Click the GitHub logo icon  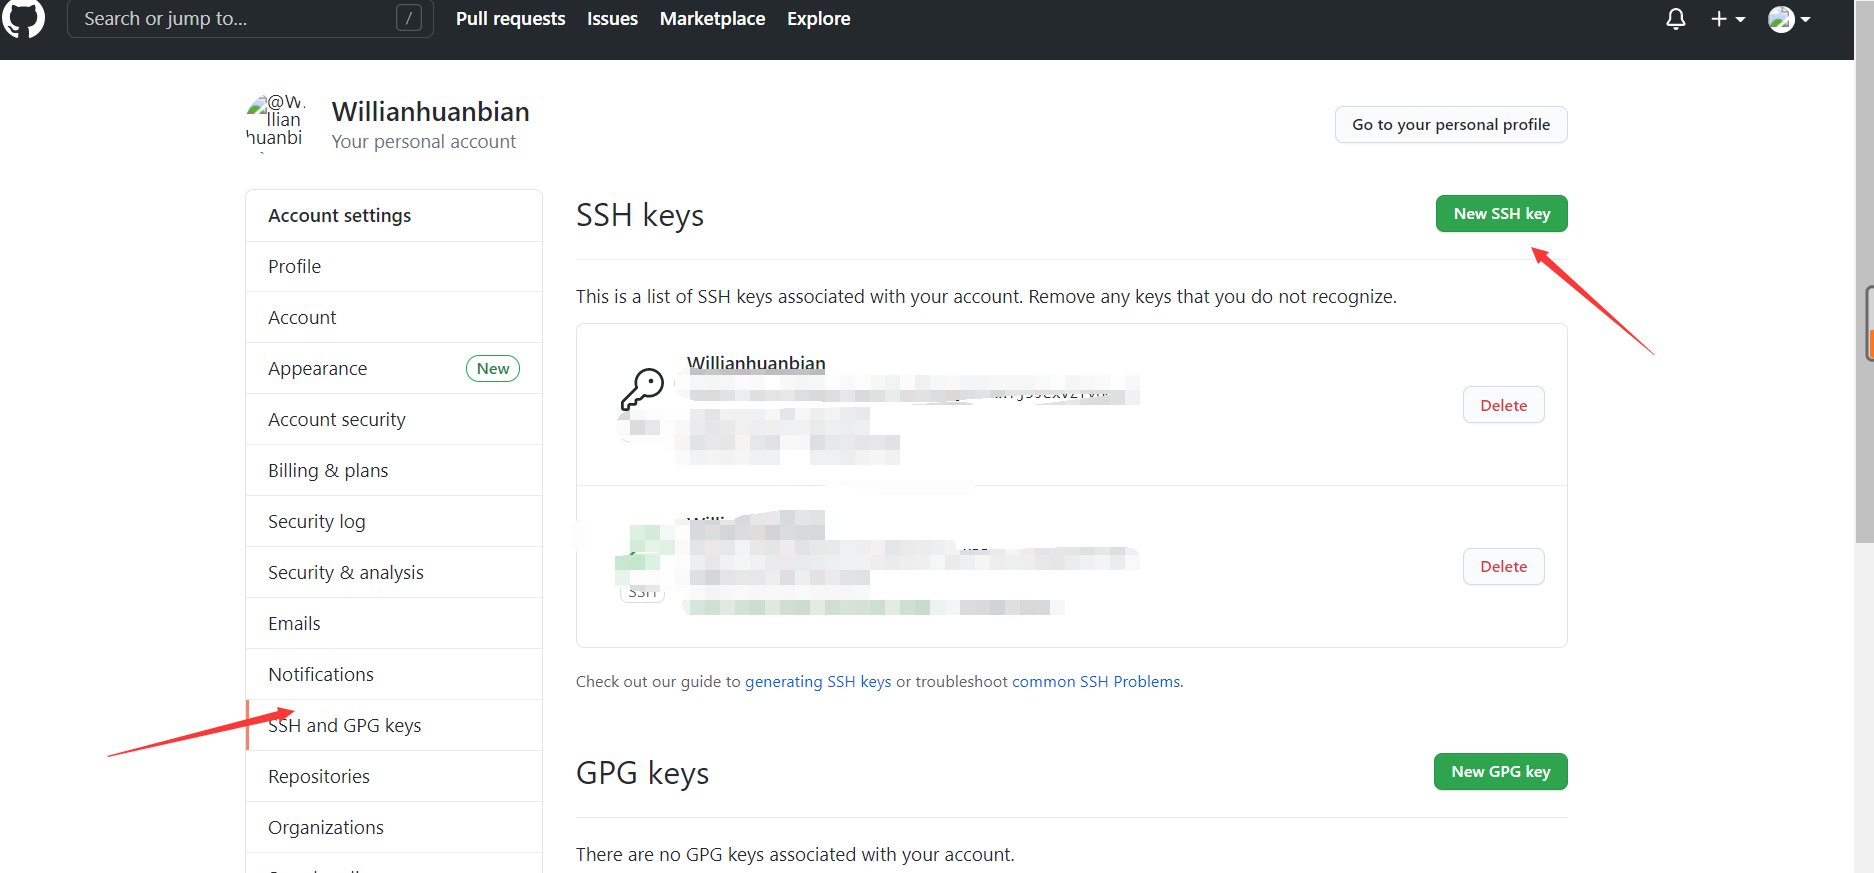pyautogui.click(x=23, y=18)
